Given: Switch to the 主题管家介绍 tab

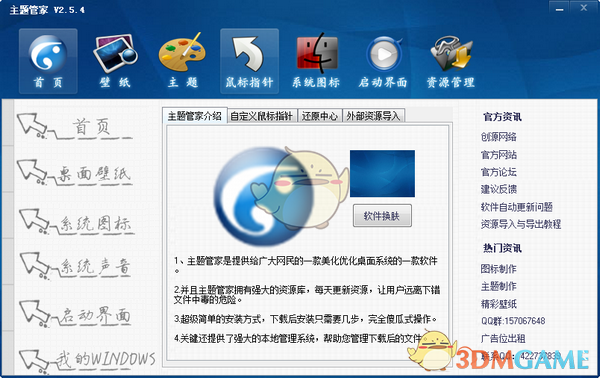Looking at the screenshot, I should coord(195,116).
